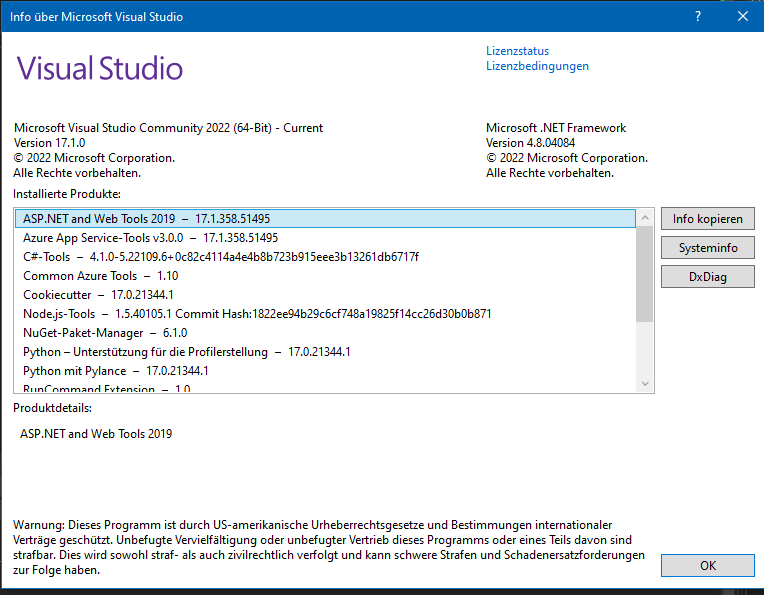Select Common Azure Tools 1.10 entry

tap(325, 276)
